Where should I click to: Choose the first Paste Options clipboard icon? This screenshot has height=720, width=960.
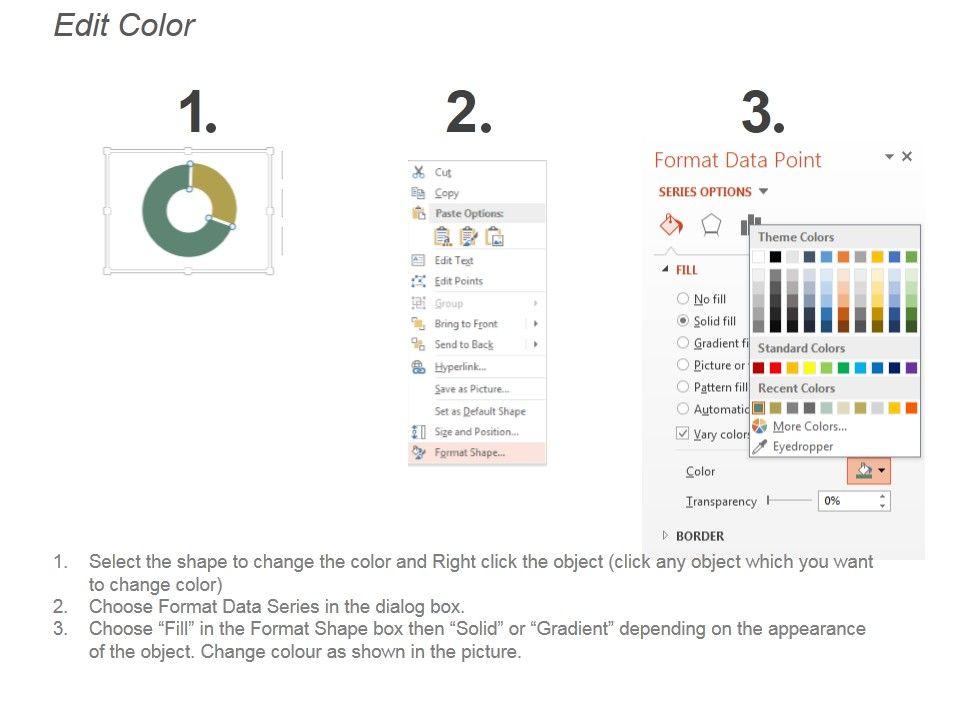[x=442, y=236]
